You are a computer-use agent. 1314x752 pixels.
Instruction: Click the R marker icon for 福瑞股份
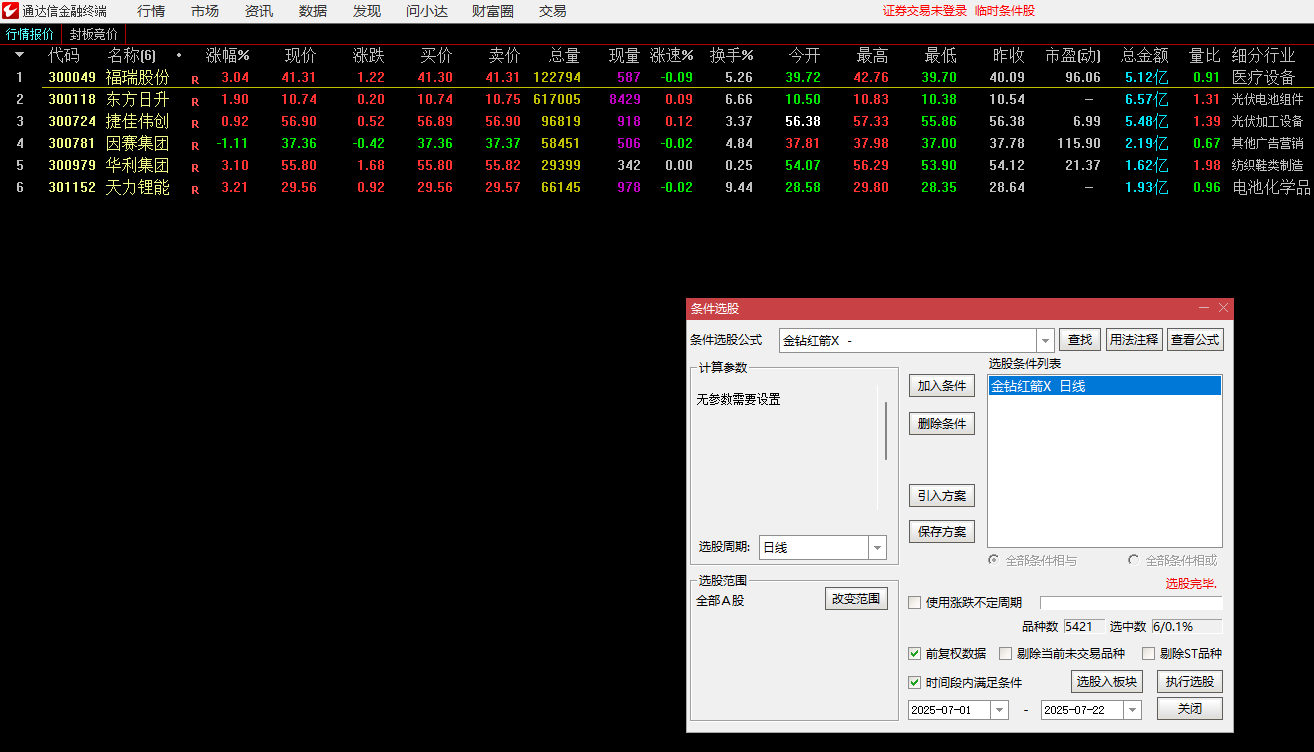click(195, 78)
